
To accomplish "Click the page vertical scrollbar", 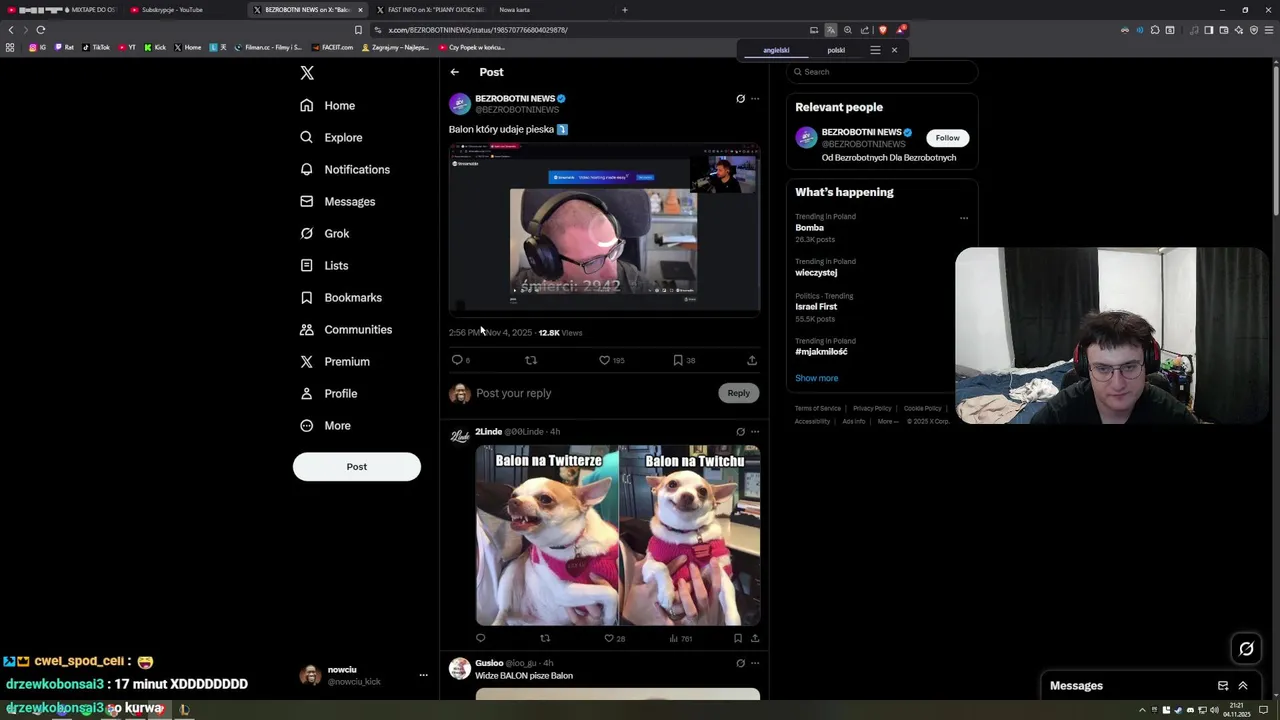I will pyautogui.click(x=1276, y=380).
